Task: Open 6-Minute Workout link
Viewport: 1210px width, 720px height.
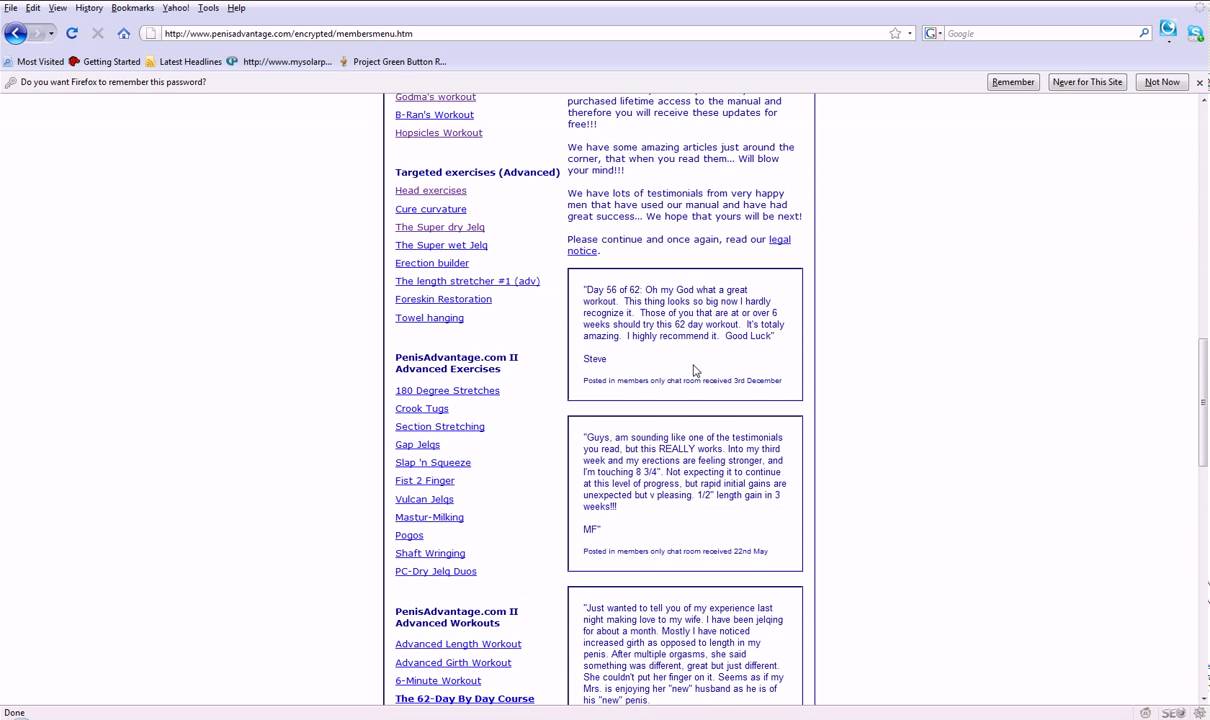Action: (437, 681)
